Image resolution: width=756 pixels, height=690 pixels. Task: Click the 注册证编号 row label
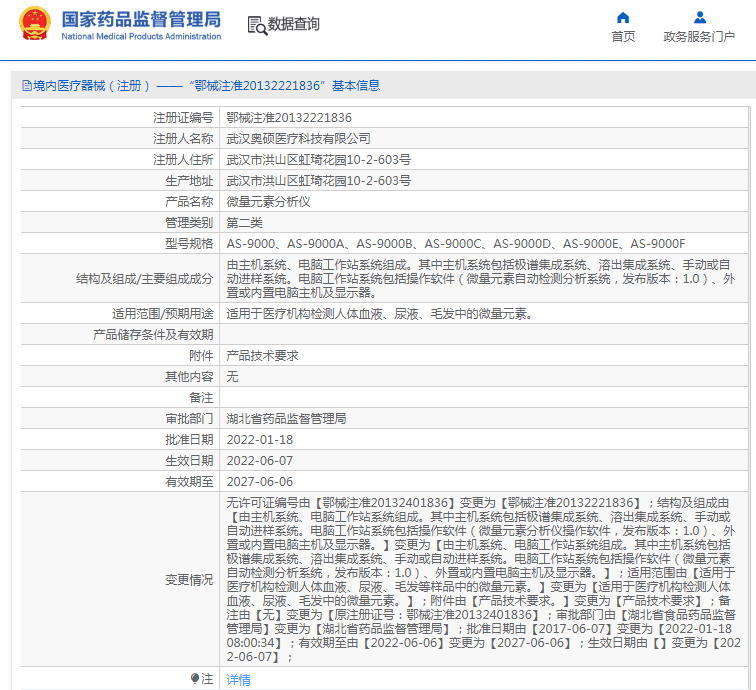(x=183, y=118)
